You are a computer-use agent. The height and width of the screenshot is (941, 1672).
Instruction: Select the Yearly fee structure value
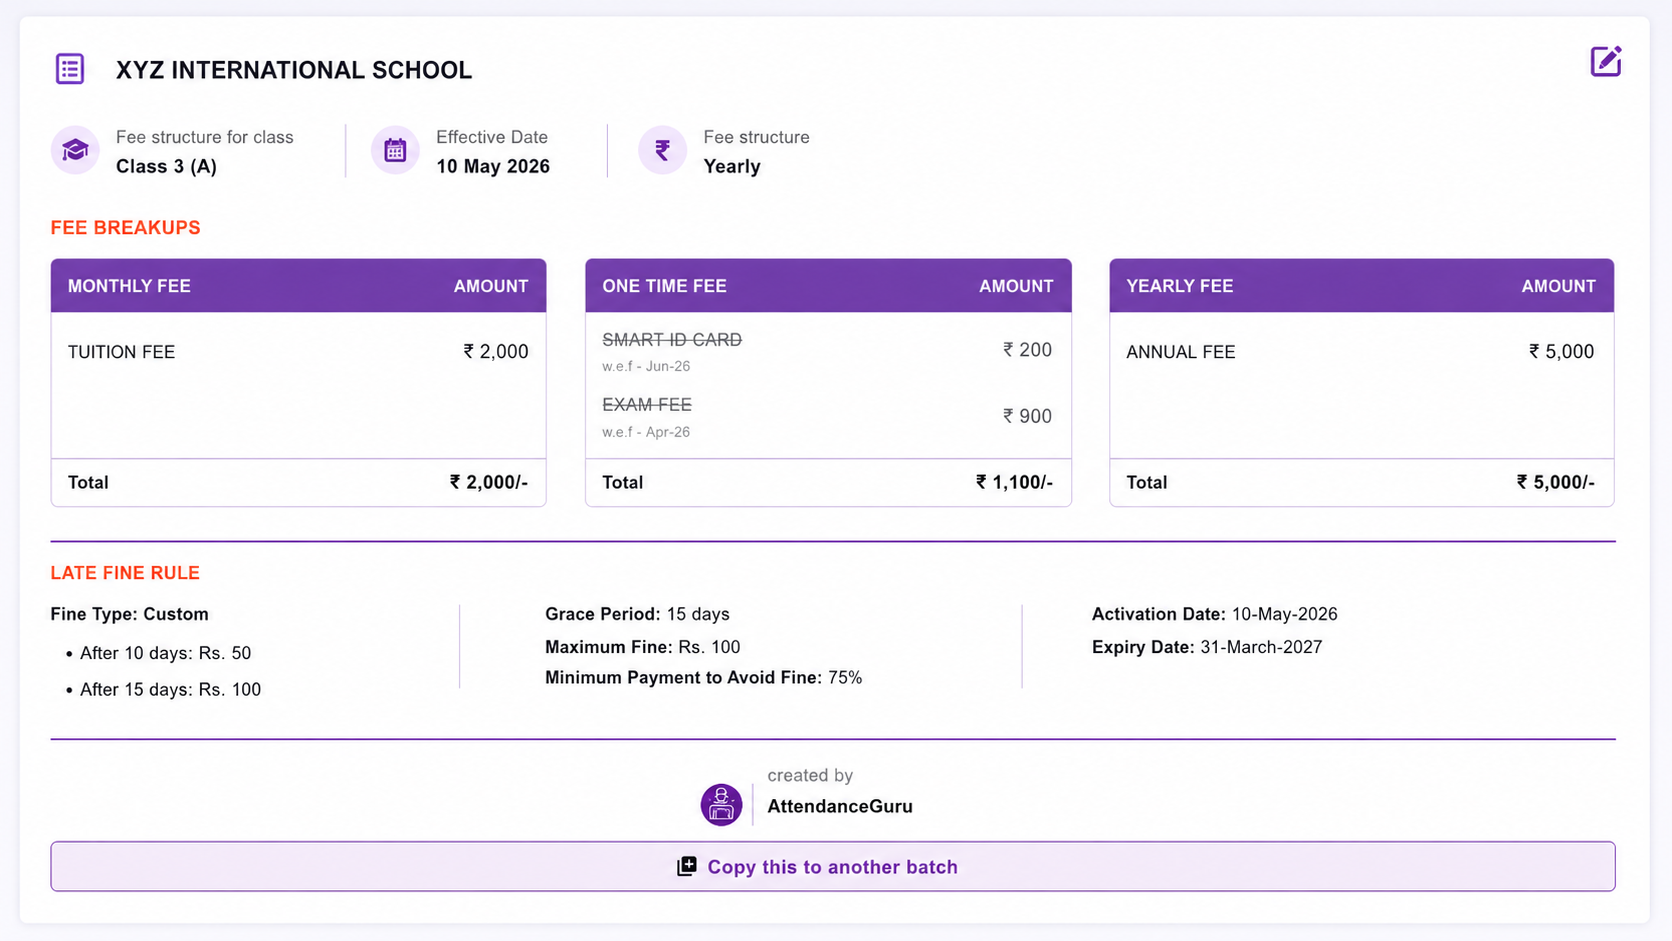click(x=732, y=166)
